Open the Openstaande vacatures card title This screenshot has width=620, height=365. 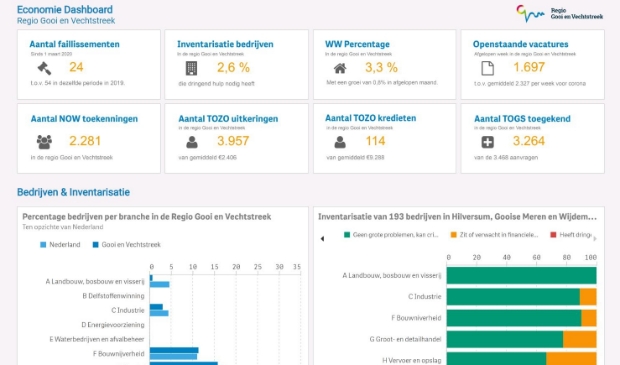click(x=520, y=44)
